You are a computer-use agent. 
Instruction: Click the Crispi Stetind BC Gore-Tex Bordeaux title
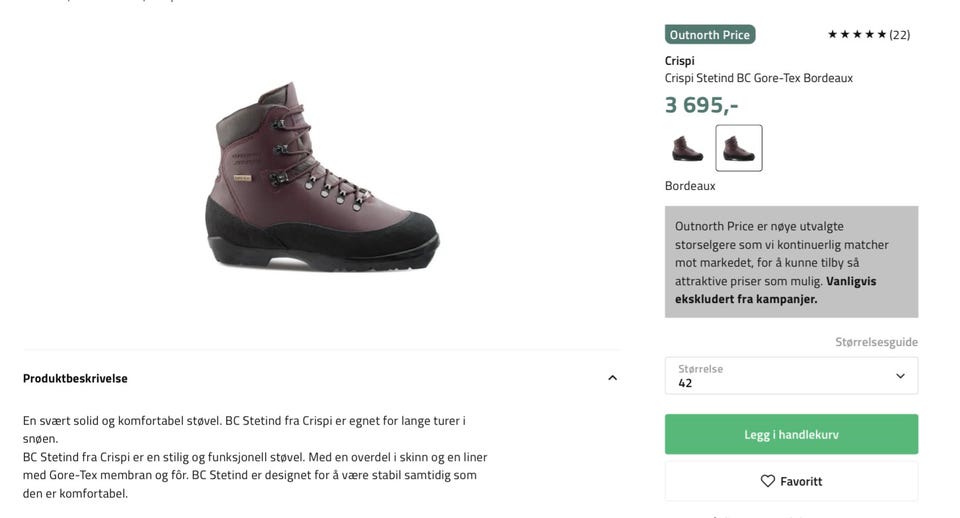coord(758,78)
